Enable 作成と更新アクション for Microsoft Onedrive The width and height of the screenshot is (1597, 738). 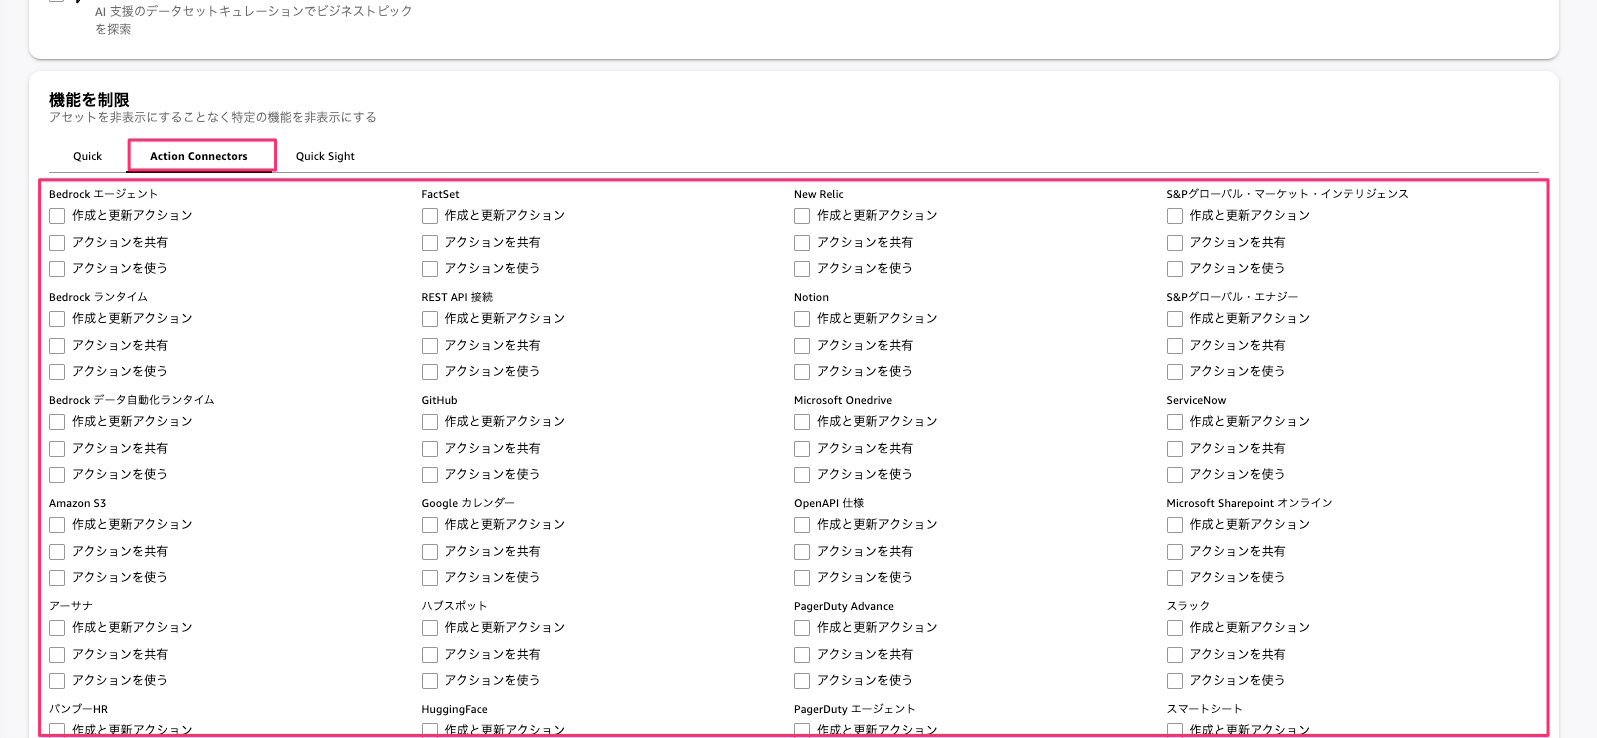pyautogui.click(x=802, y=422)
